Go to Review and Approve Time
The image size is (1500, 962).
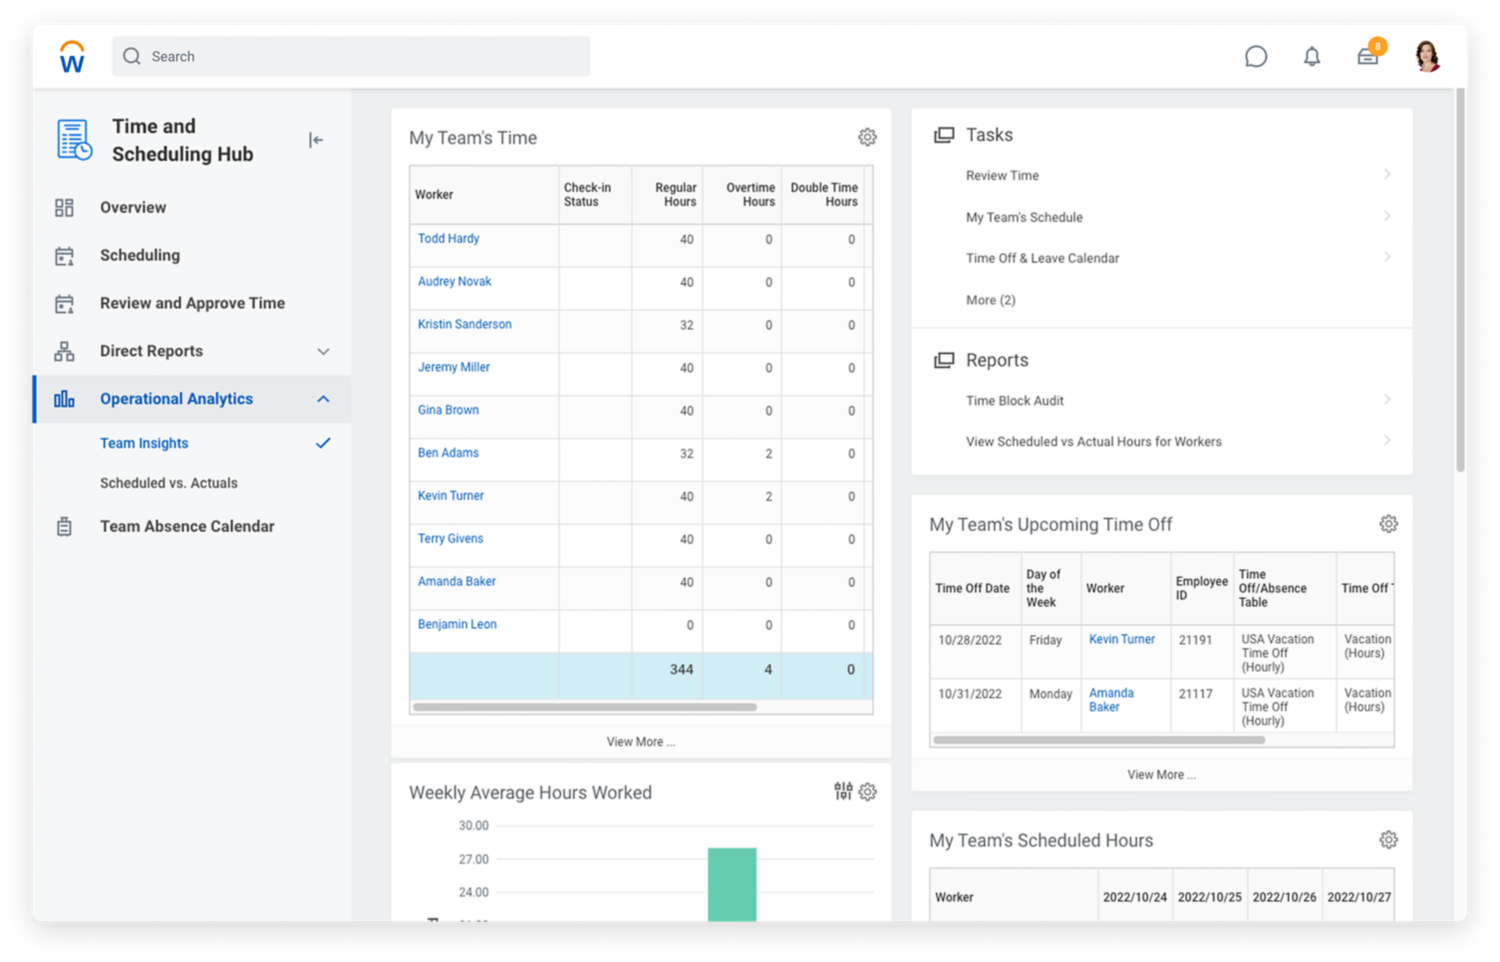(192, 303)
